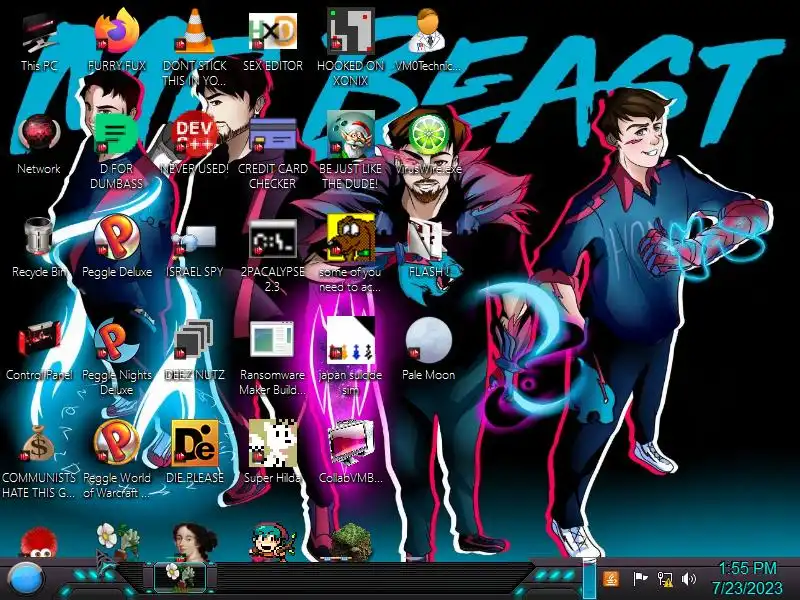Click the 7/23/2023 date in tray
The image size is (800, 600).
[747, 587]
